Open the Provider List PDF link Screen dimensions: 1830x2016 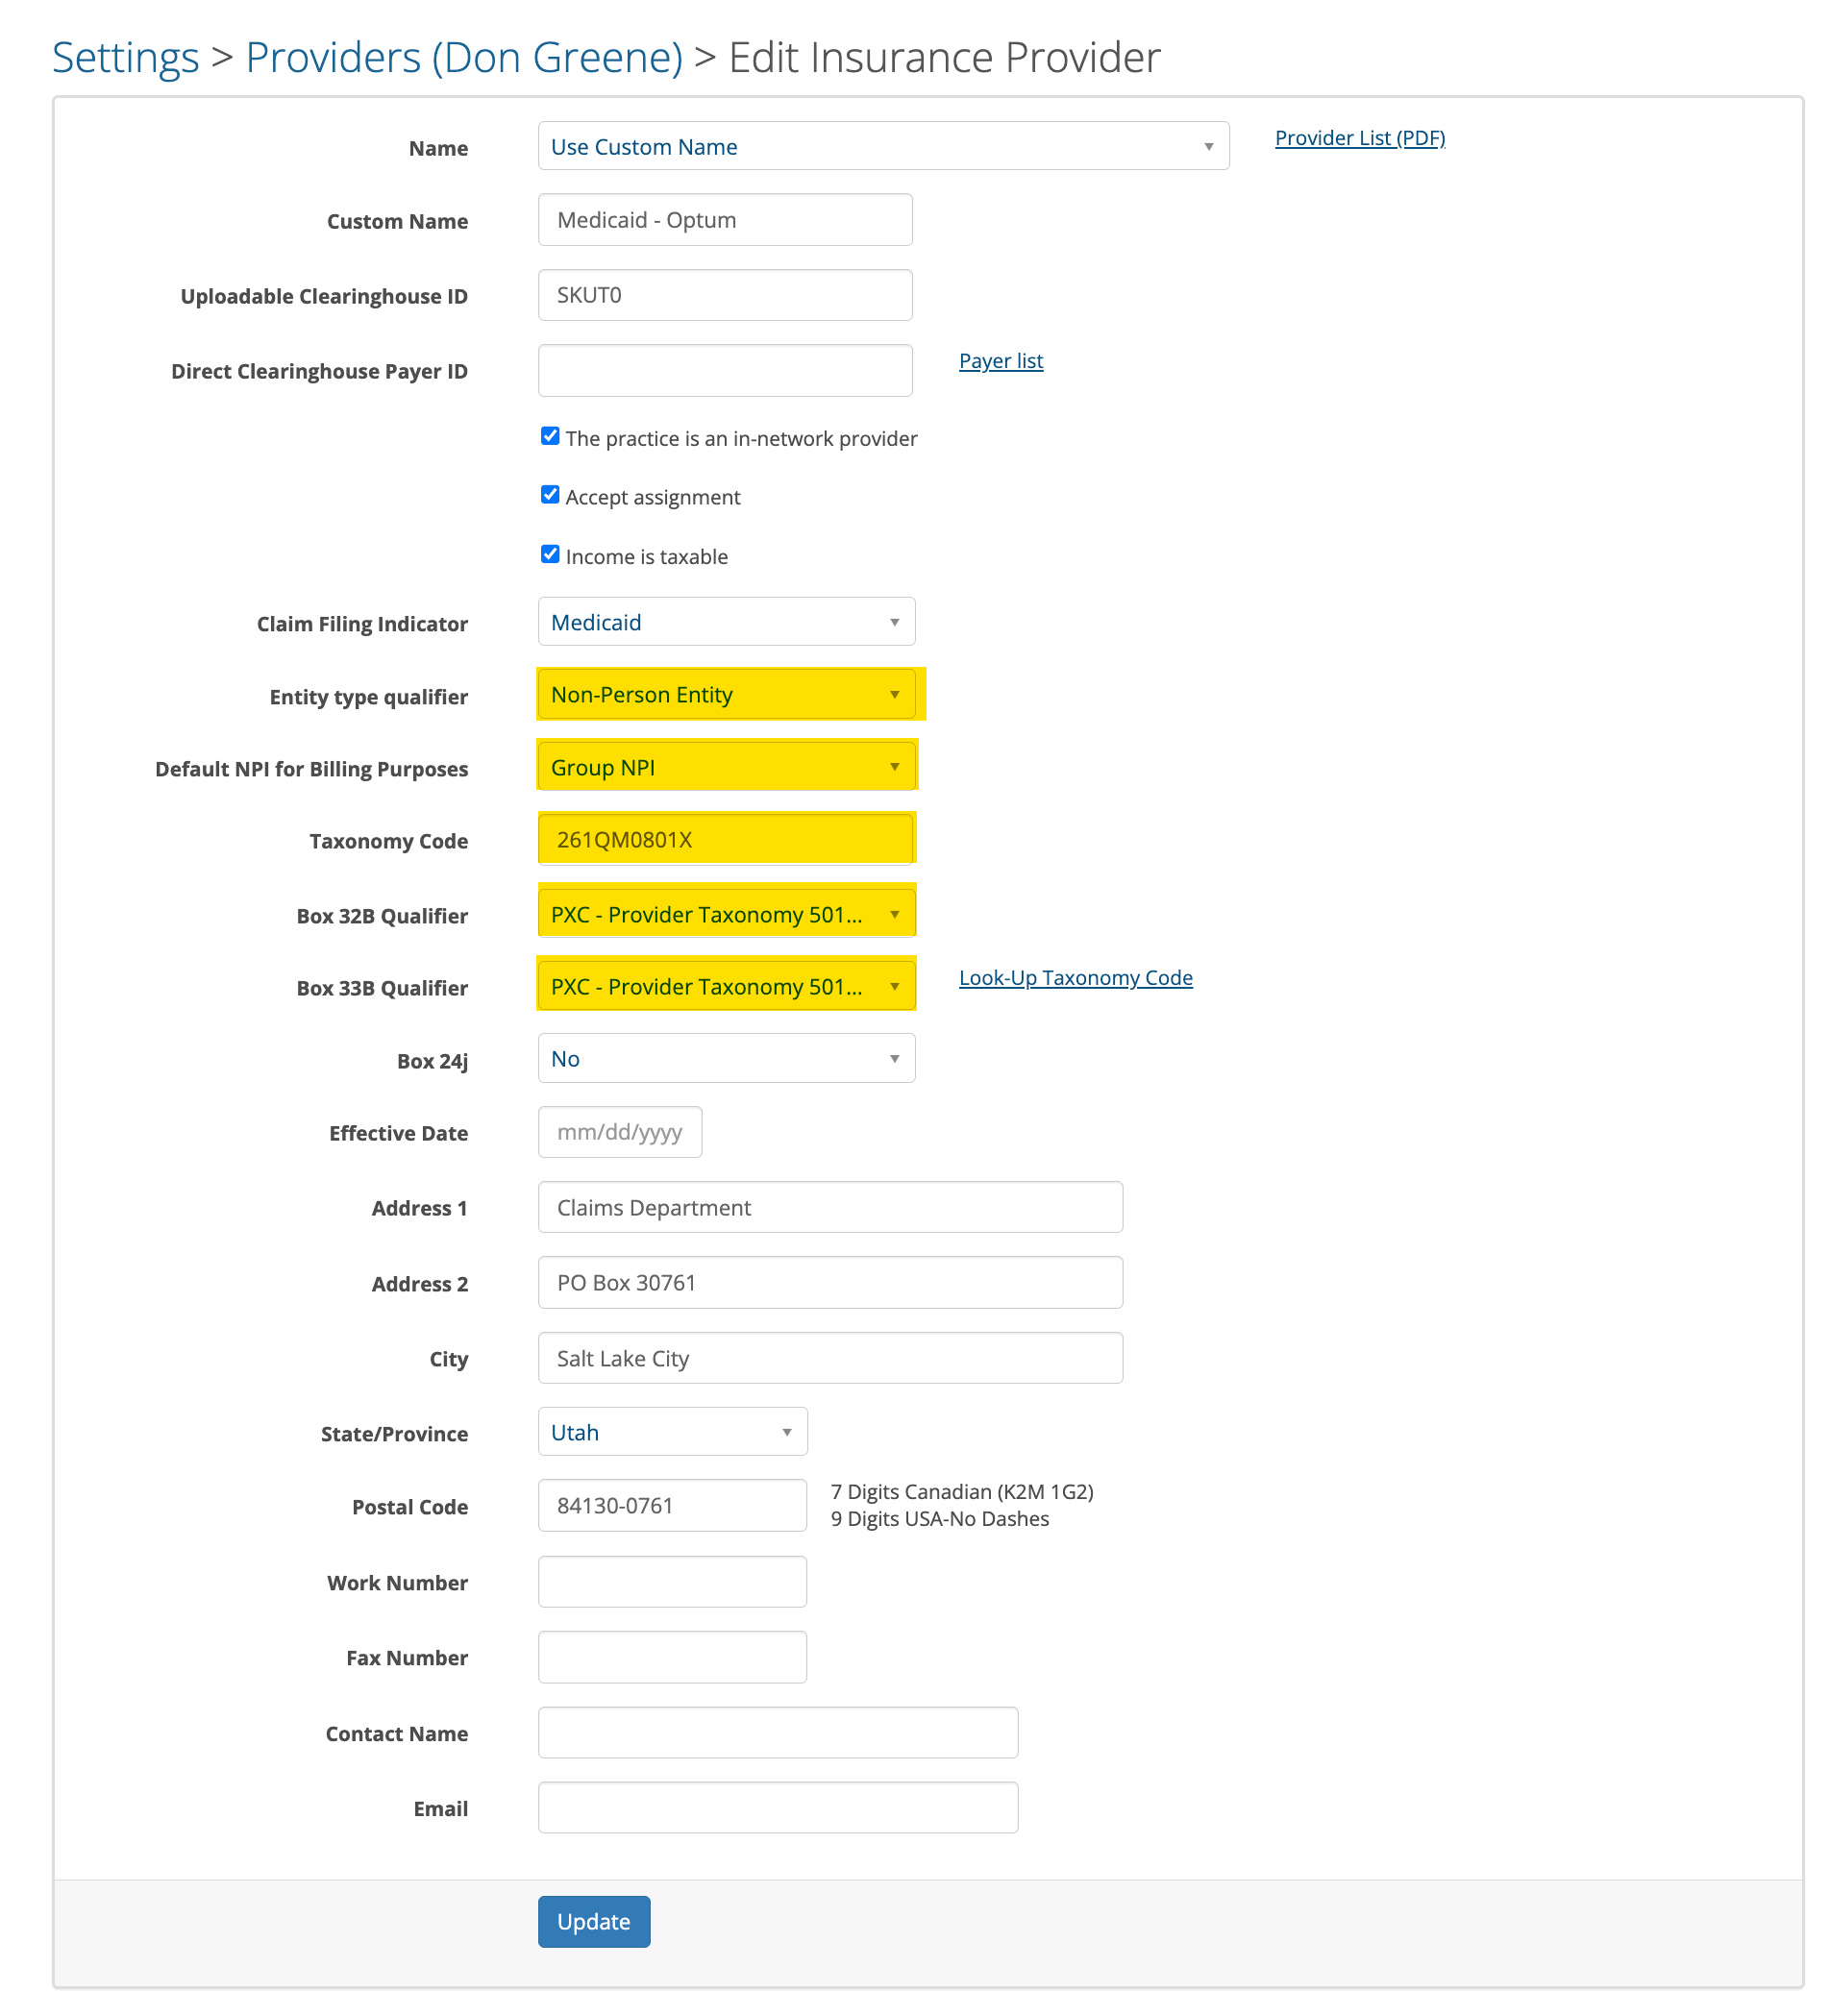1359,137
